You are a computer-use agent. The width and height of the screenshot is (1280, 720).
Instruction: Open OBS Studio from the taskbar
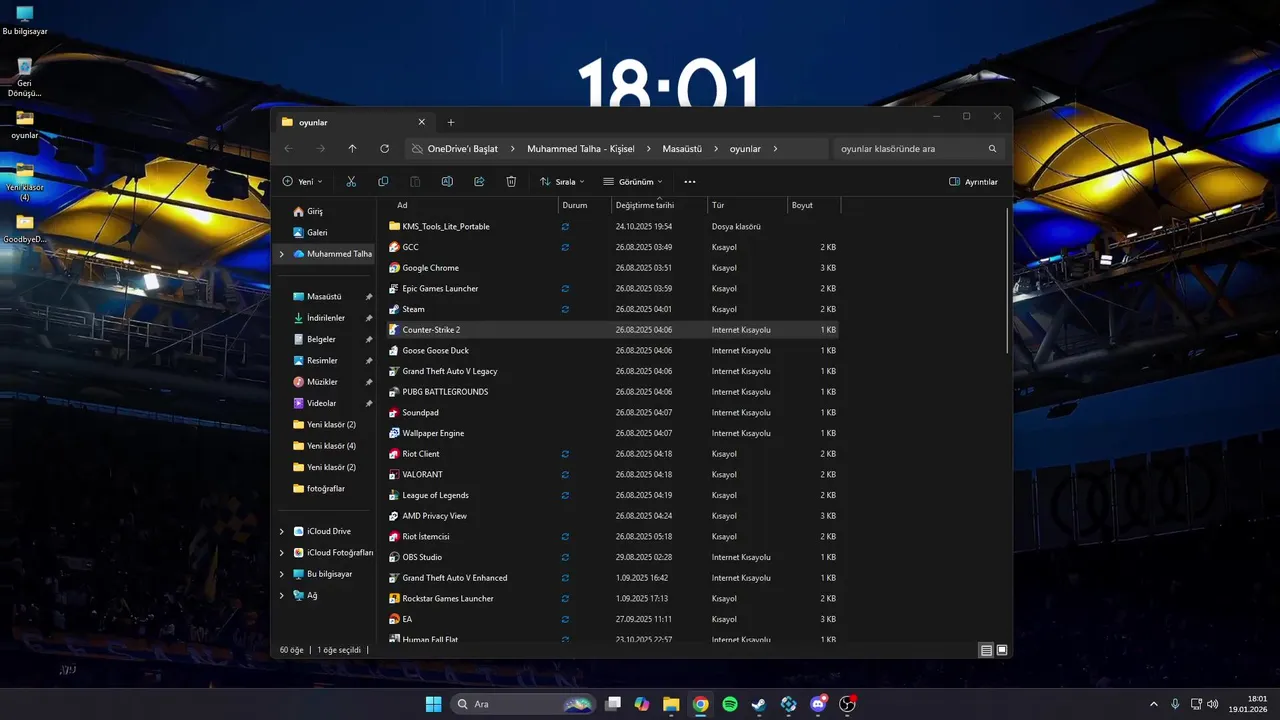pyautogui.click(x=847, y=704)
